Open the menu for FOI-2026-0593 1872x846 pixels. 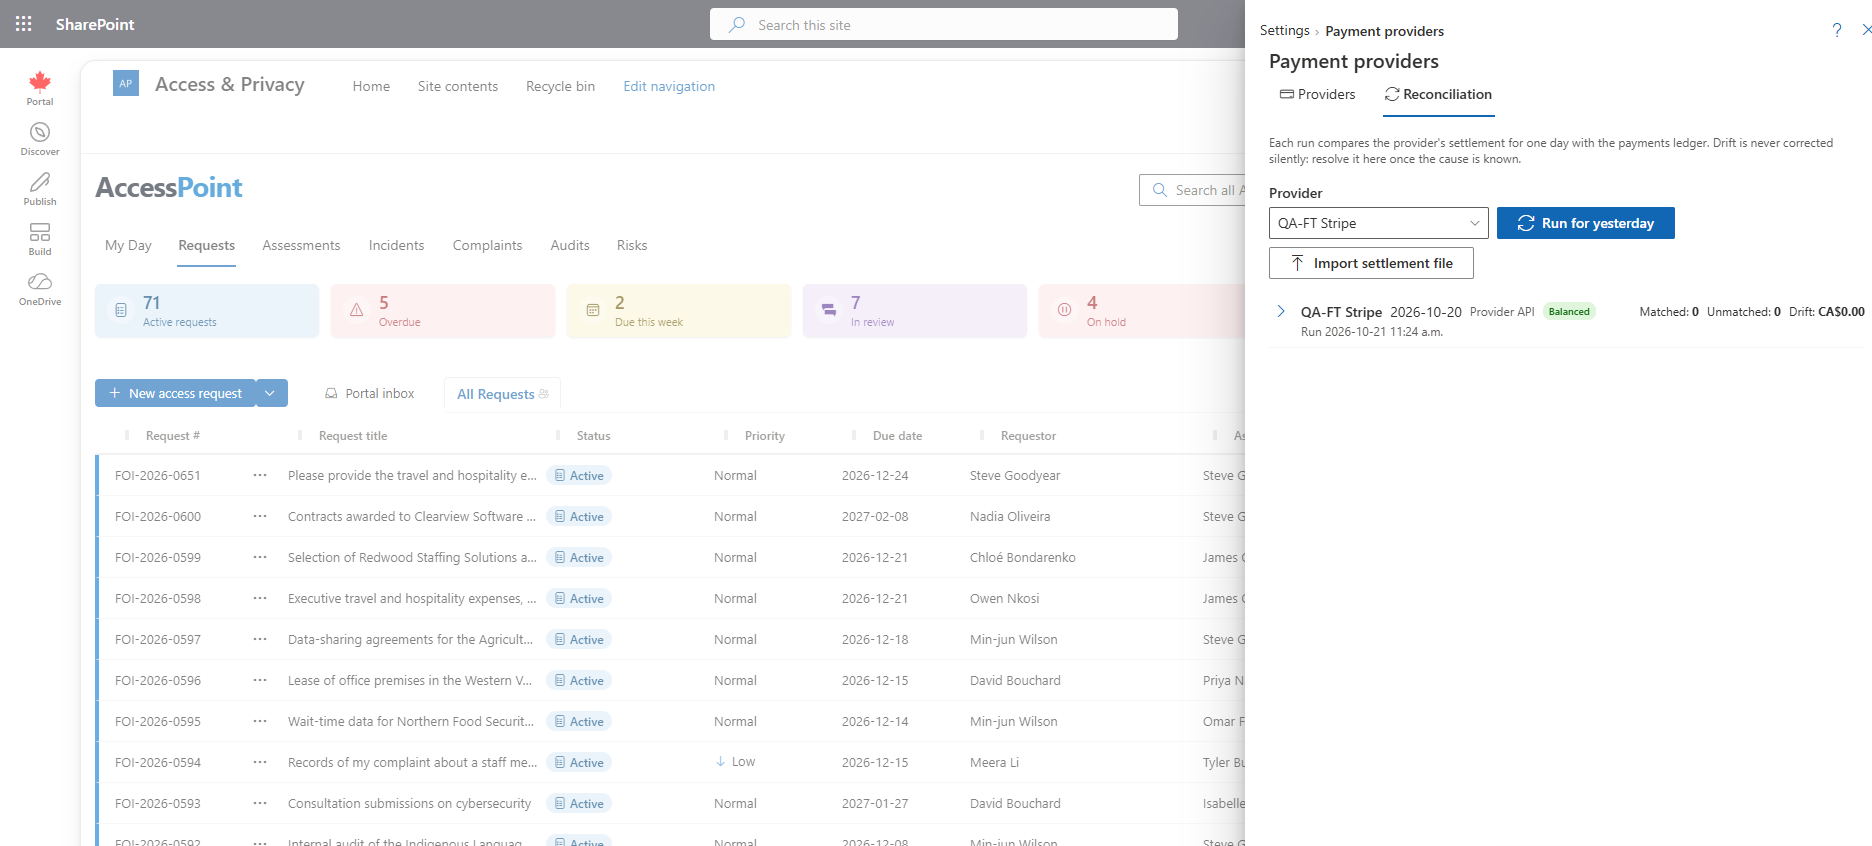click(260, 803)
